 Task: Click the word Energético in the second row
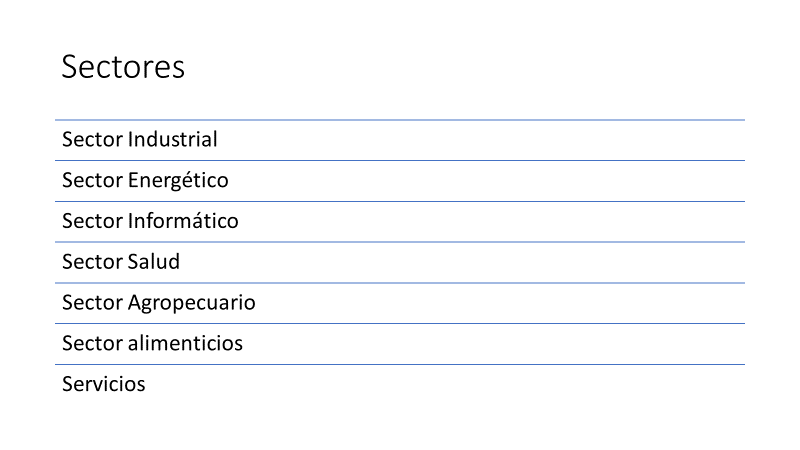[x=179, y=181]
